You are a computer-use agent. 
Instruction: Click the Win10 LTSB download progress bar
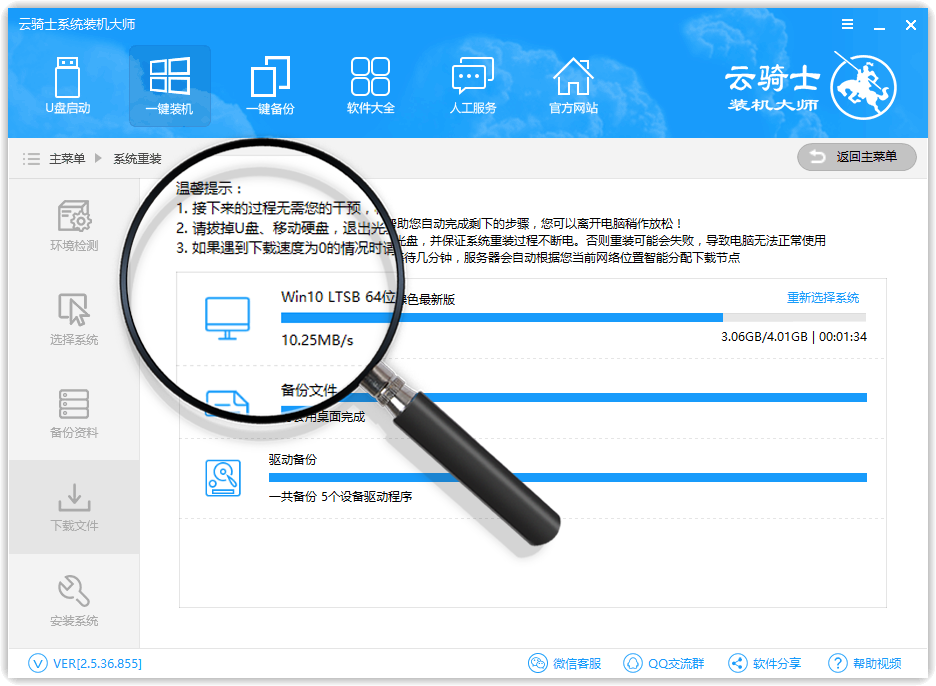point(573,318)
